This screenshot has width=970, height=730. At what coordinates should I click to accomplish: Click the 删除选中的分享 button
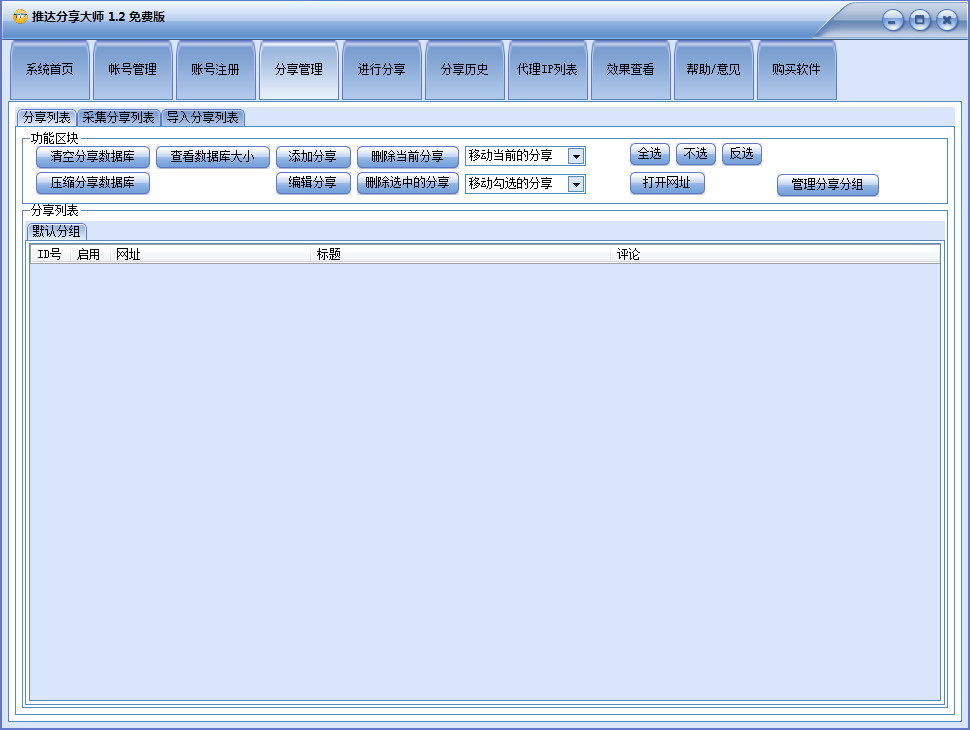(408, 183)
